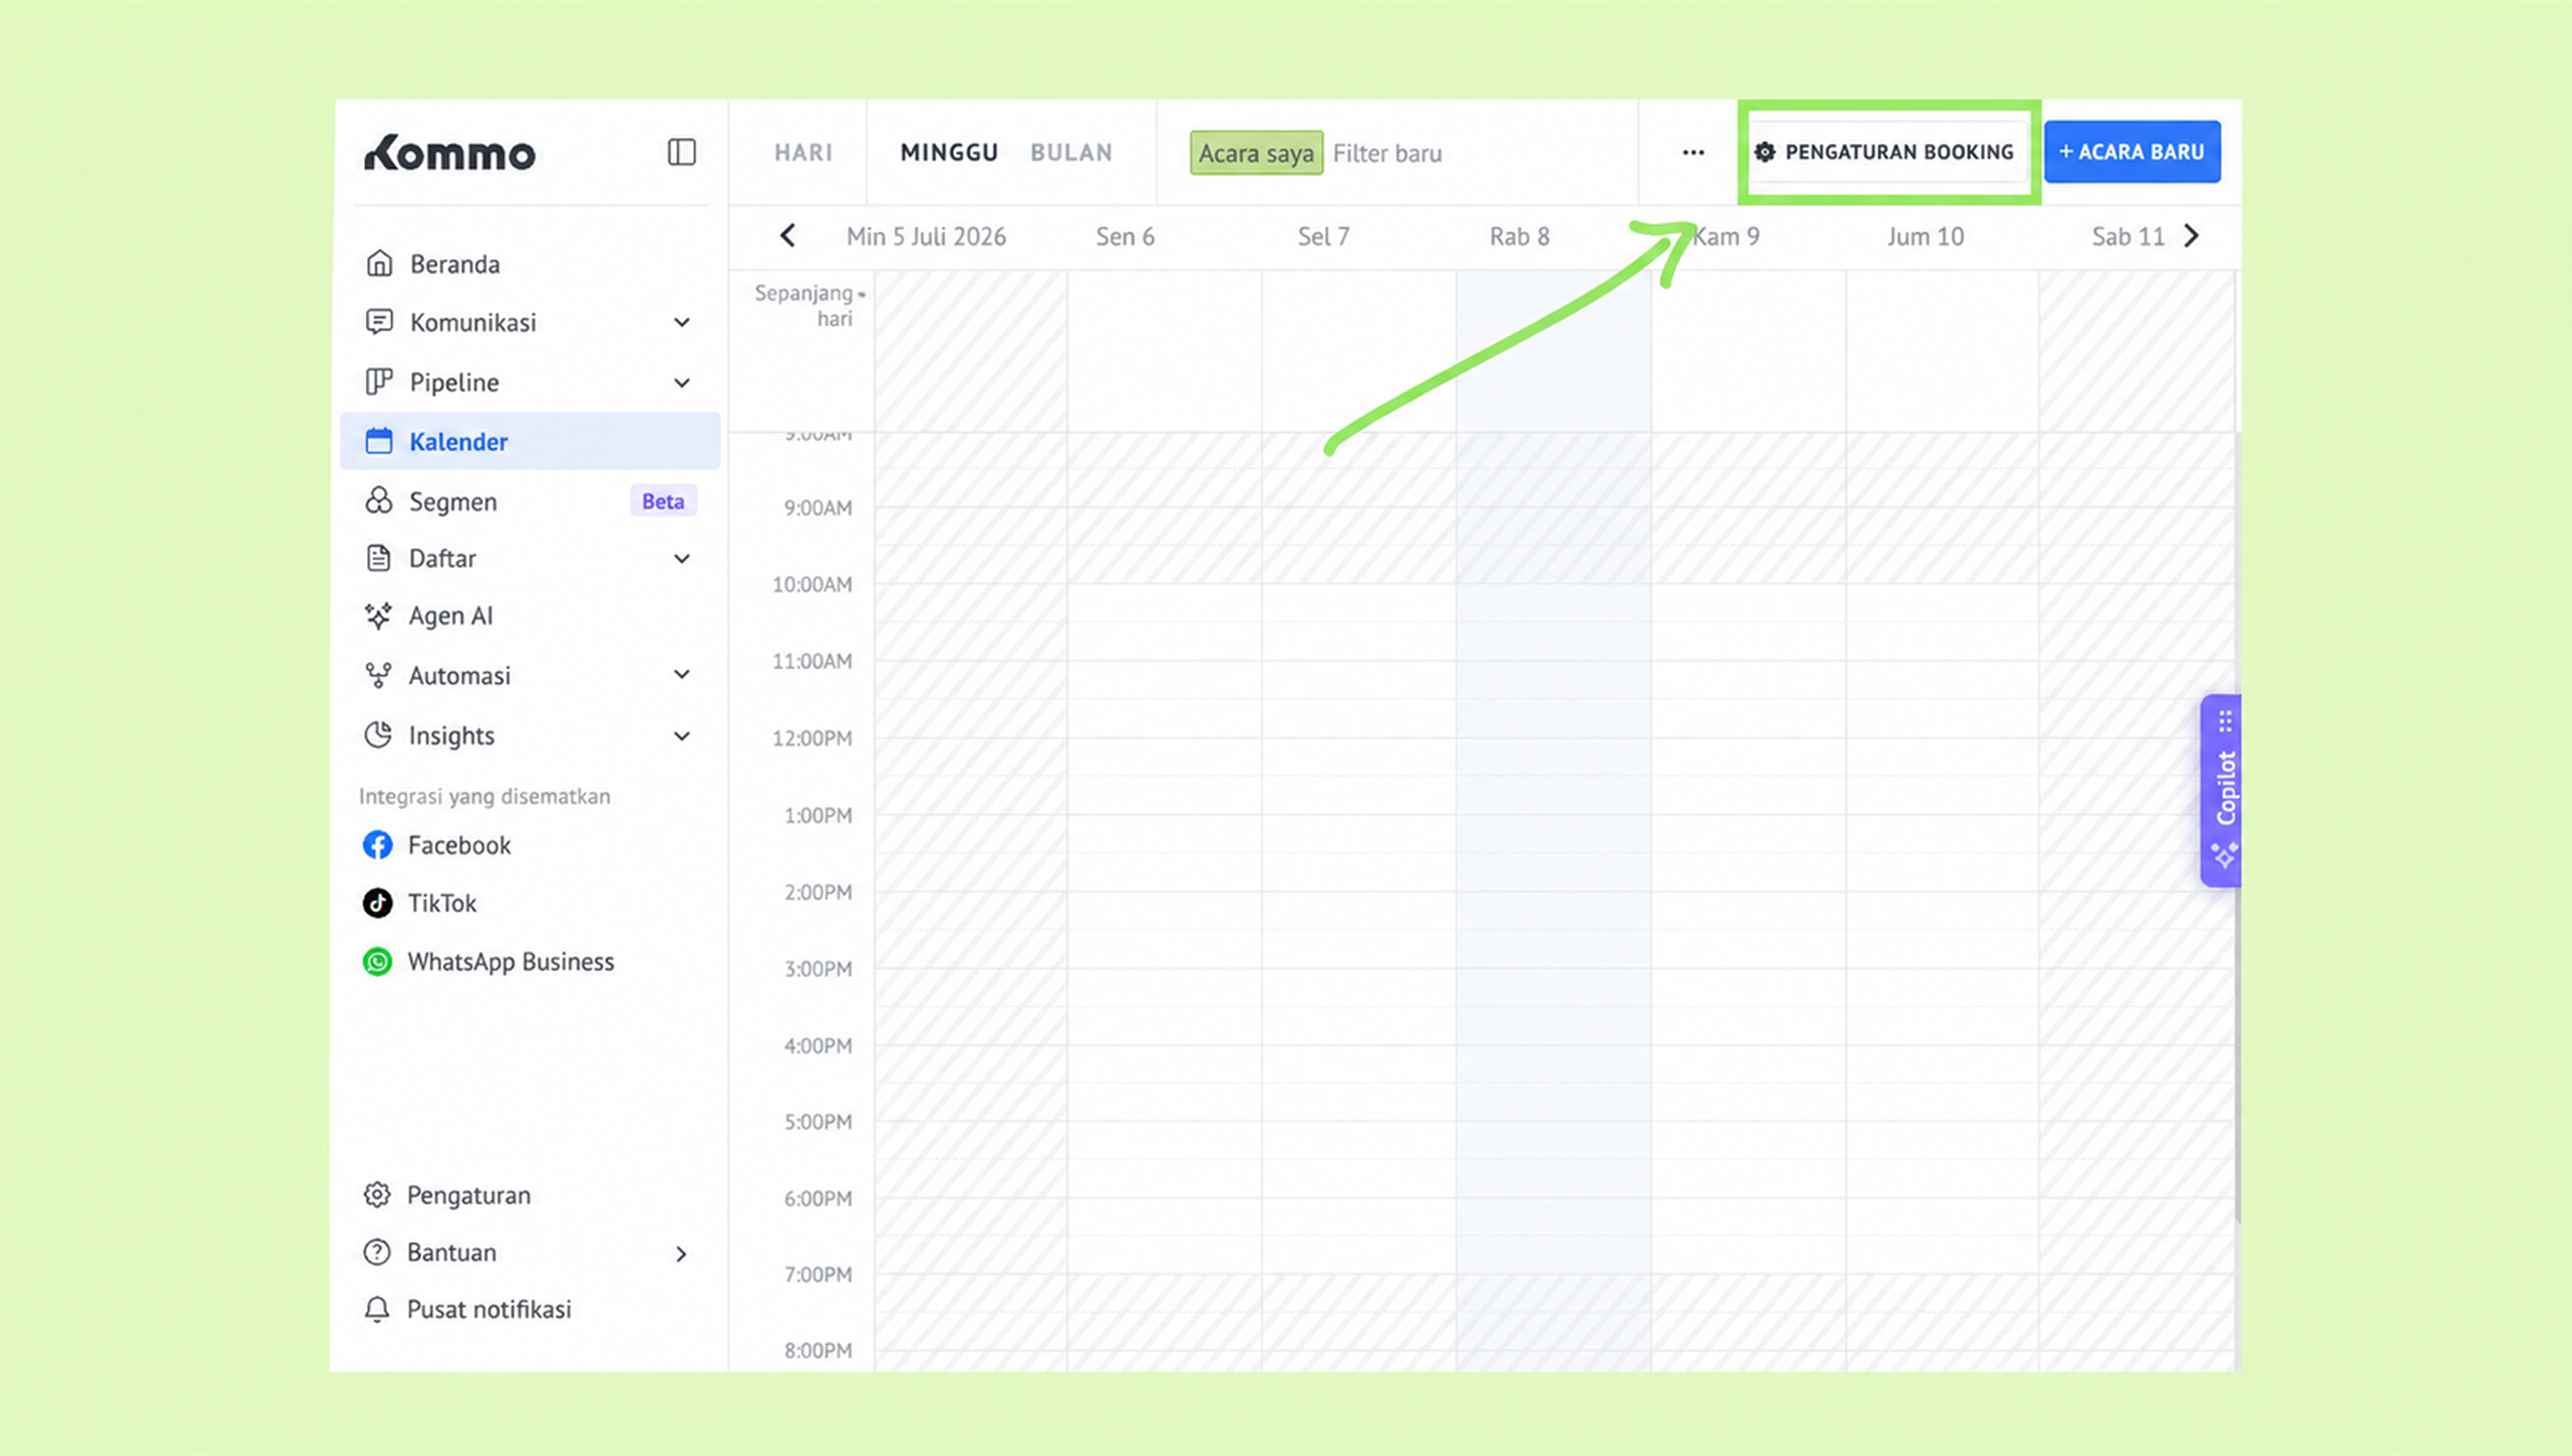
Task: Open the Facebook pinned integration
Action: 530,845
